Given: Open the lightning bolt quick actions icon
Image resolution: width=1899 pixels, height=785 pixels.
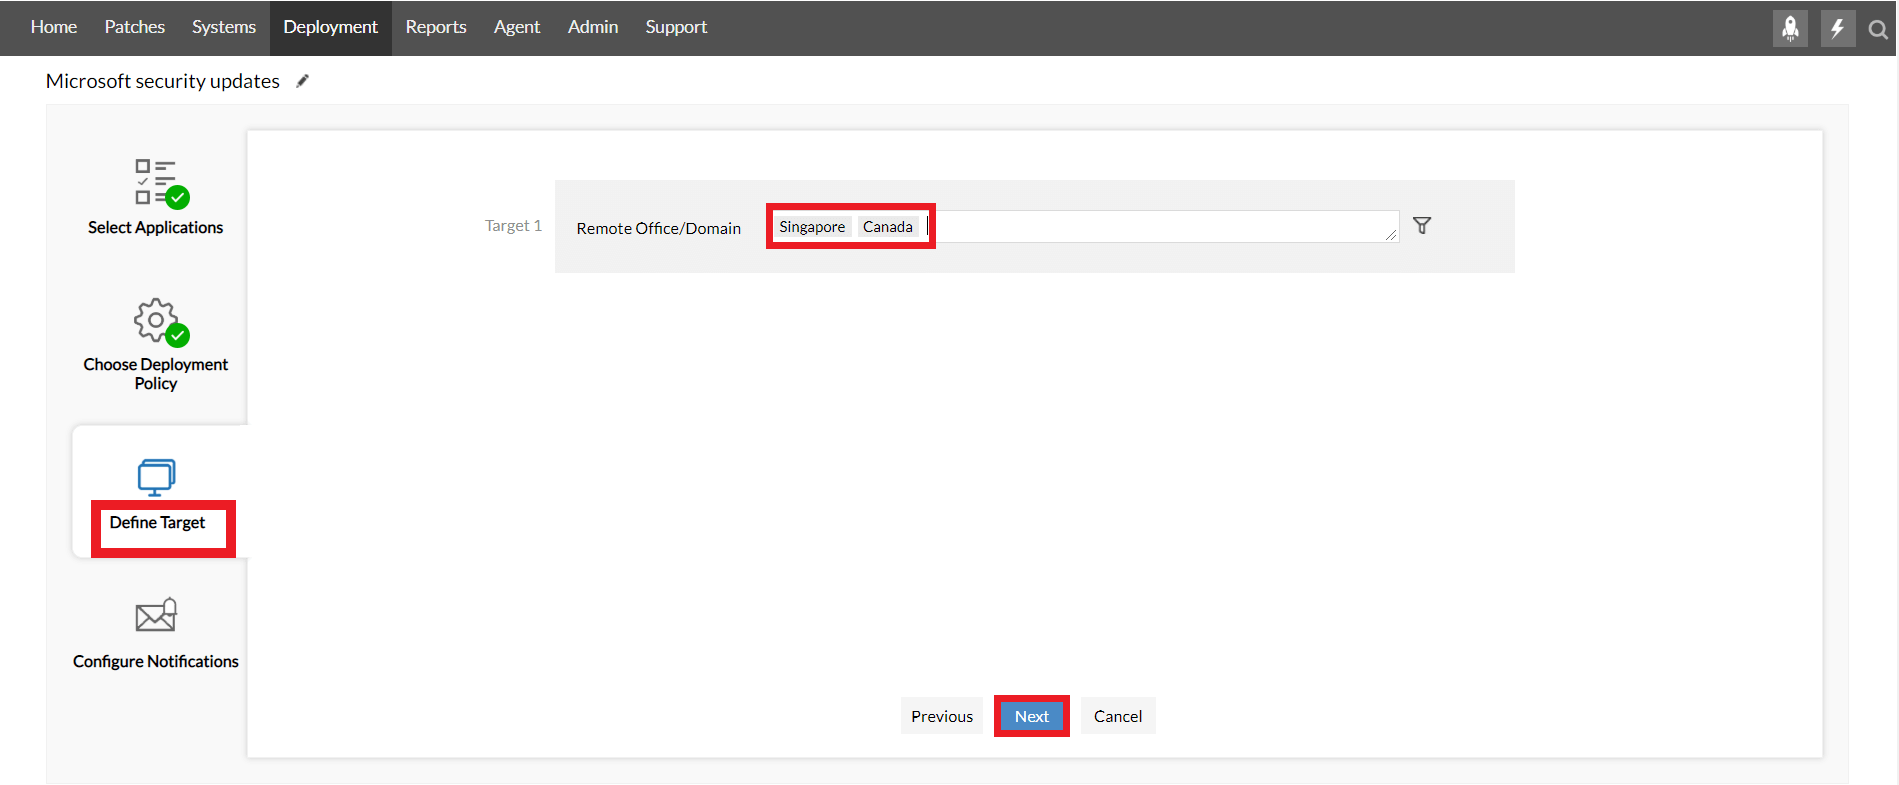Looking at the screenshot, I should pos(1838,28).
